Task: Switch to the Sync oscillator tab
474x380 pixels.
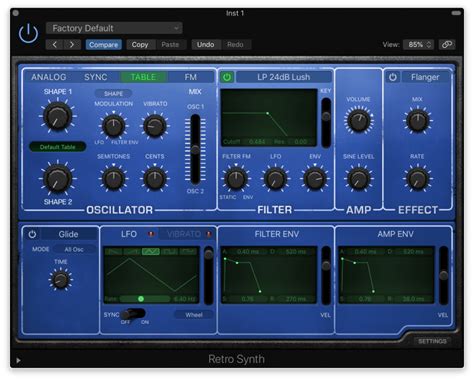Action: click(96, 77)
